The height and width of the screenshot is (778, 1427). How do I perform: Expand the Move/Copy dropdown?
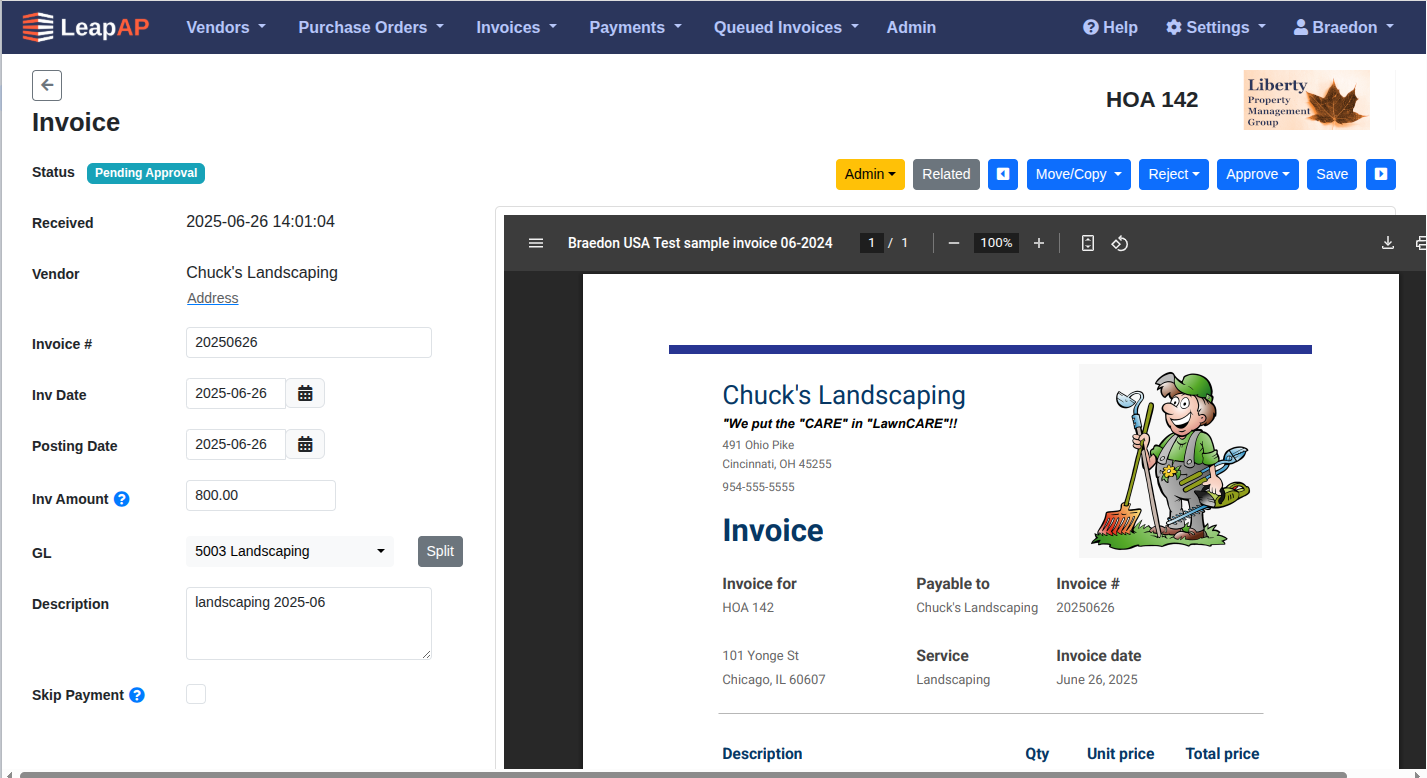coord(1078,174)
